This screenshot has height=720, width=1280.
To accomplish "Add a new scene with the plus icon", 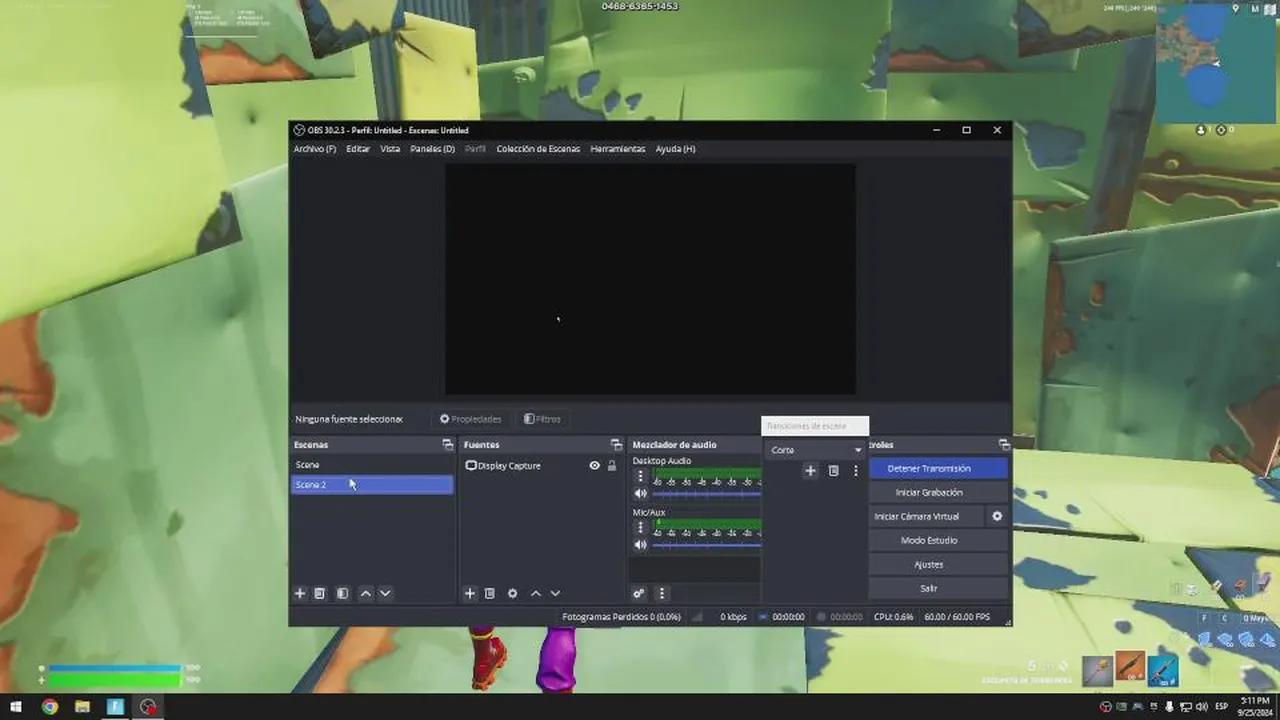I will (299, 593).
